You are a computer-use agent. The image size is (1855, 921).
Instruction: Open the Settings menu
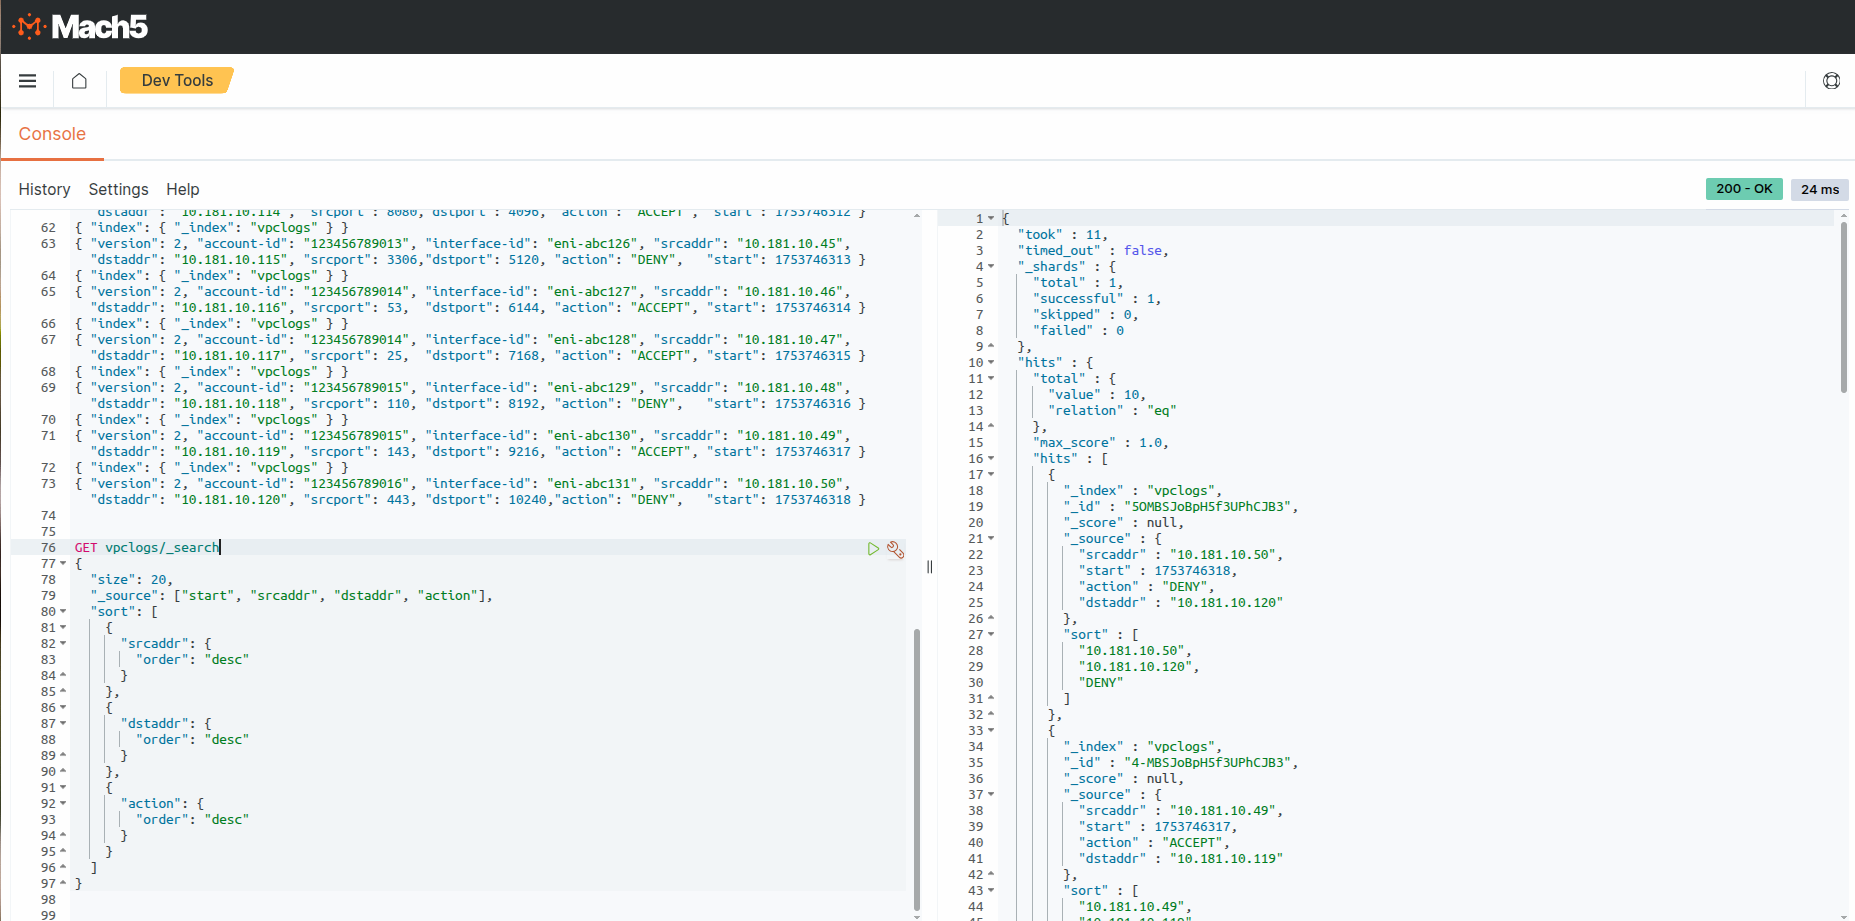coord(118,190)
